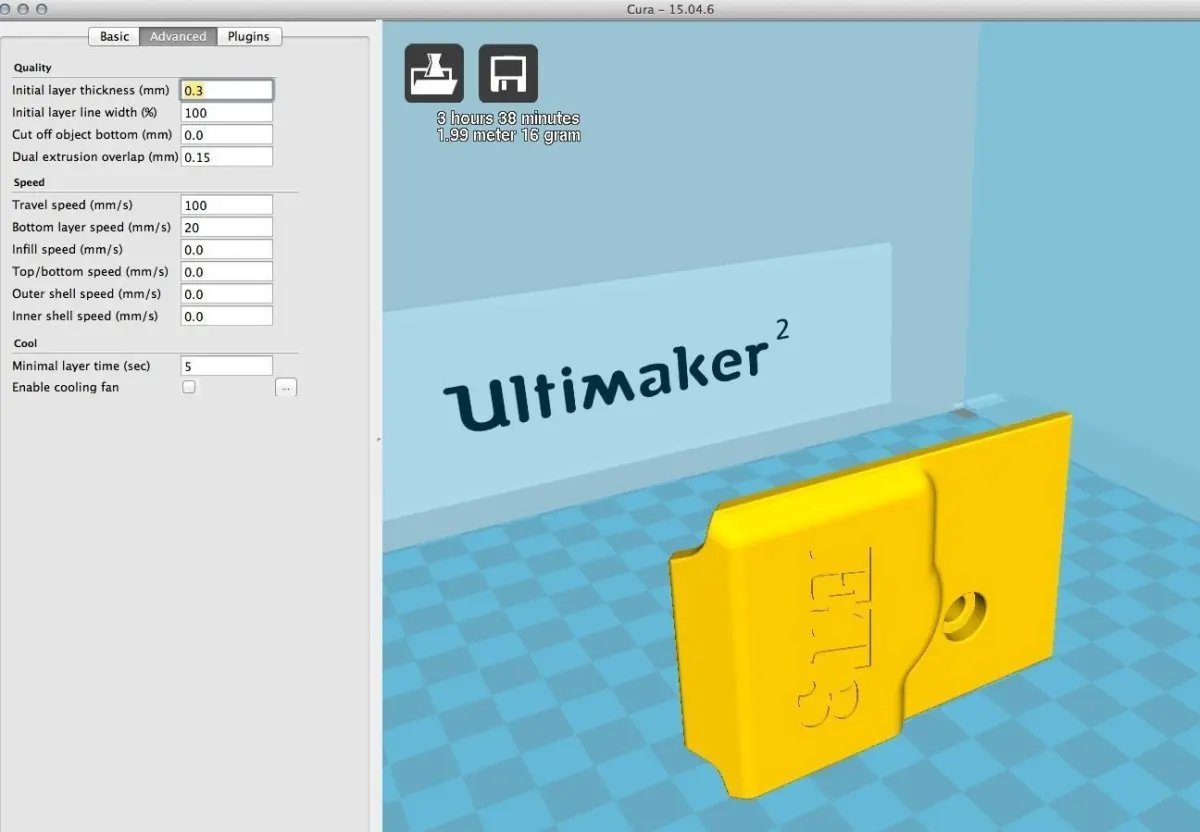Click the '1.99 meter 16 gram' material text
This screenshot has height=832, width=1200.
pos(508,135)
